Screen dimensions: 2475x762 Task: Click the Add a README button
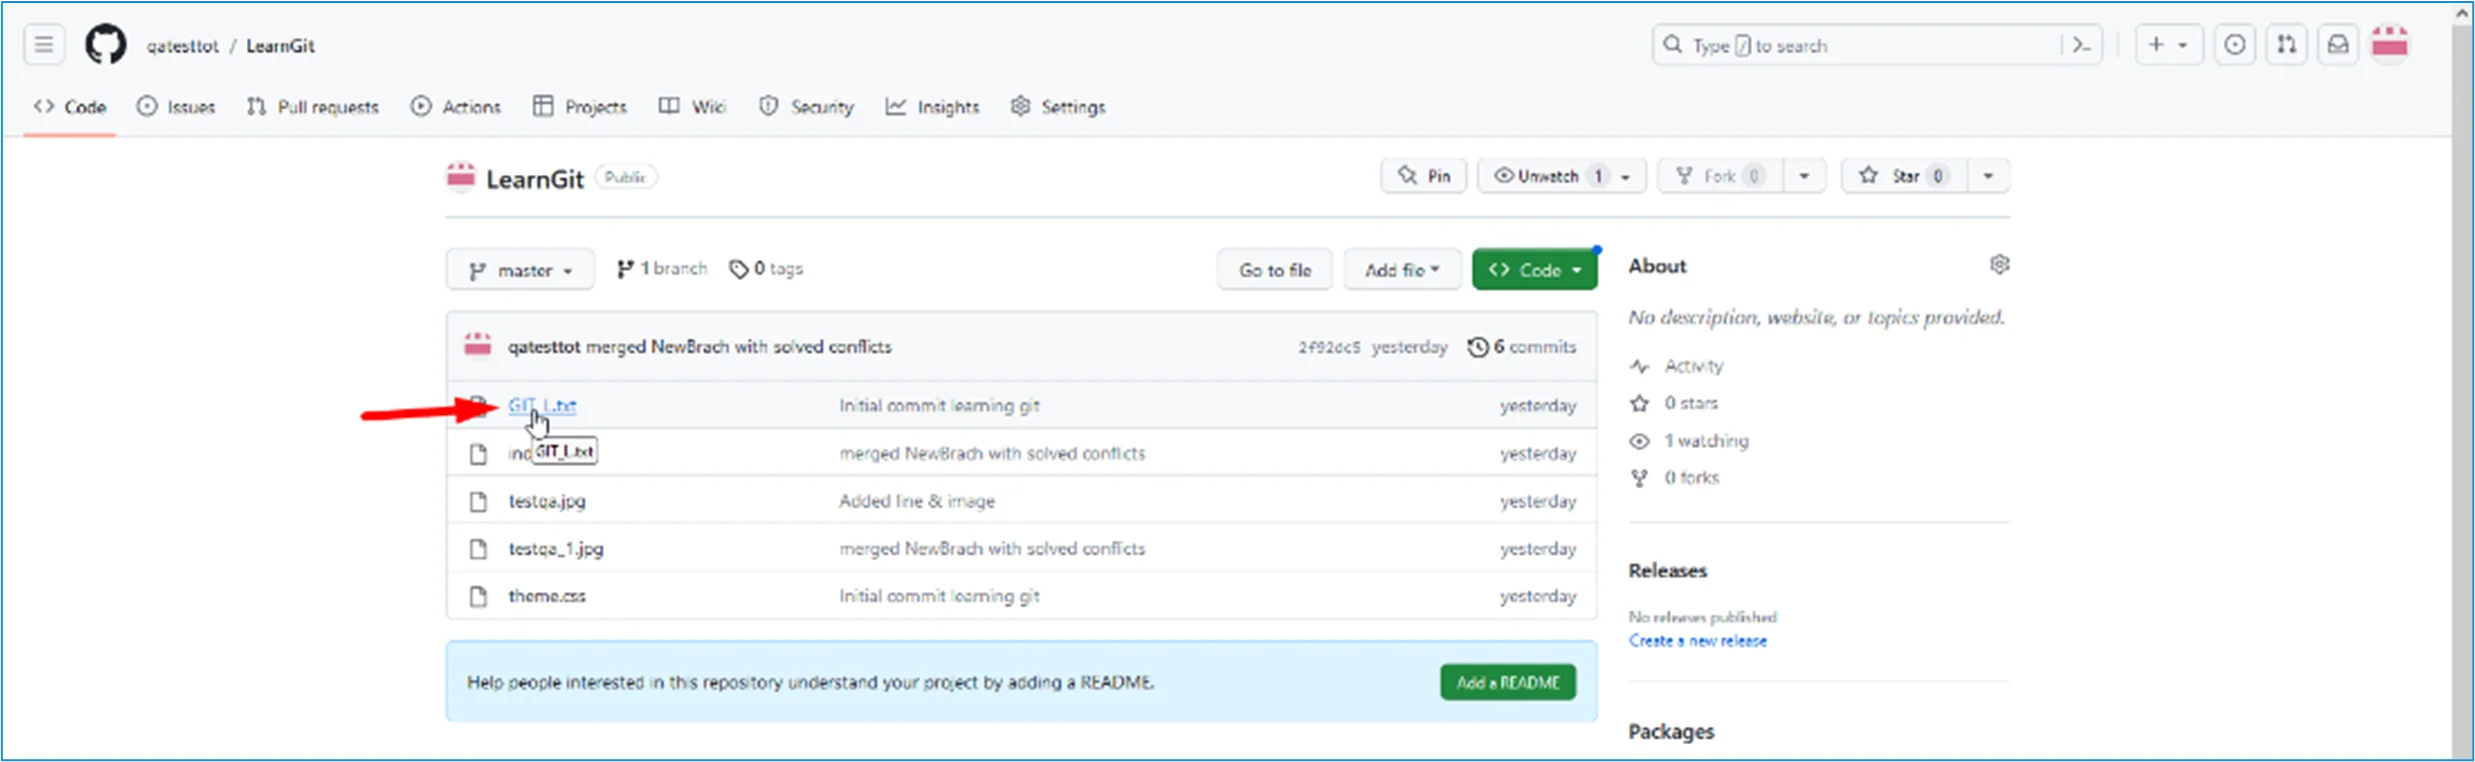pyautogui.click(x=1508, y=683)
